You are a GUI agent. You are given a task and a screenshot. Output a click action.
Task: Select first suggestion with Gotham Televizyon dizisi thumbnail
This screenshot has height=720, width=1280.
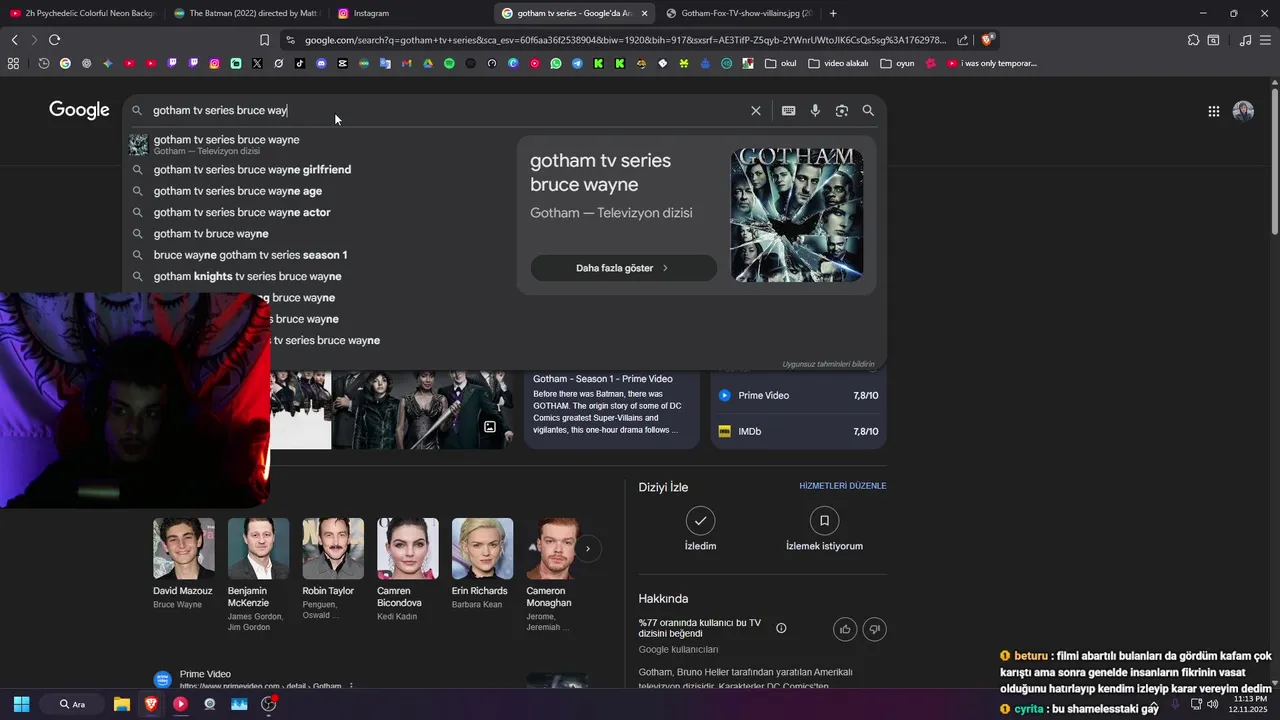226,145
